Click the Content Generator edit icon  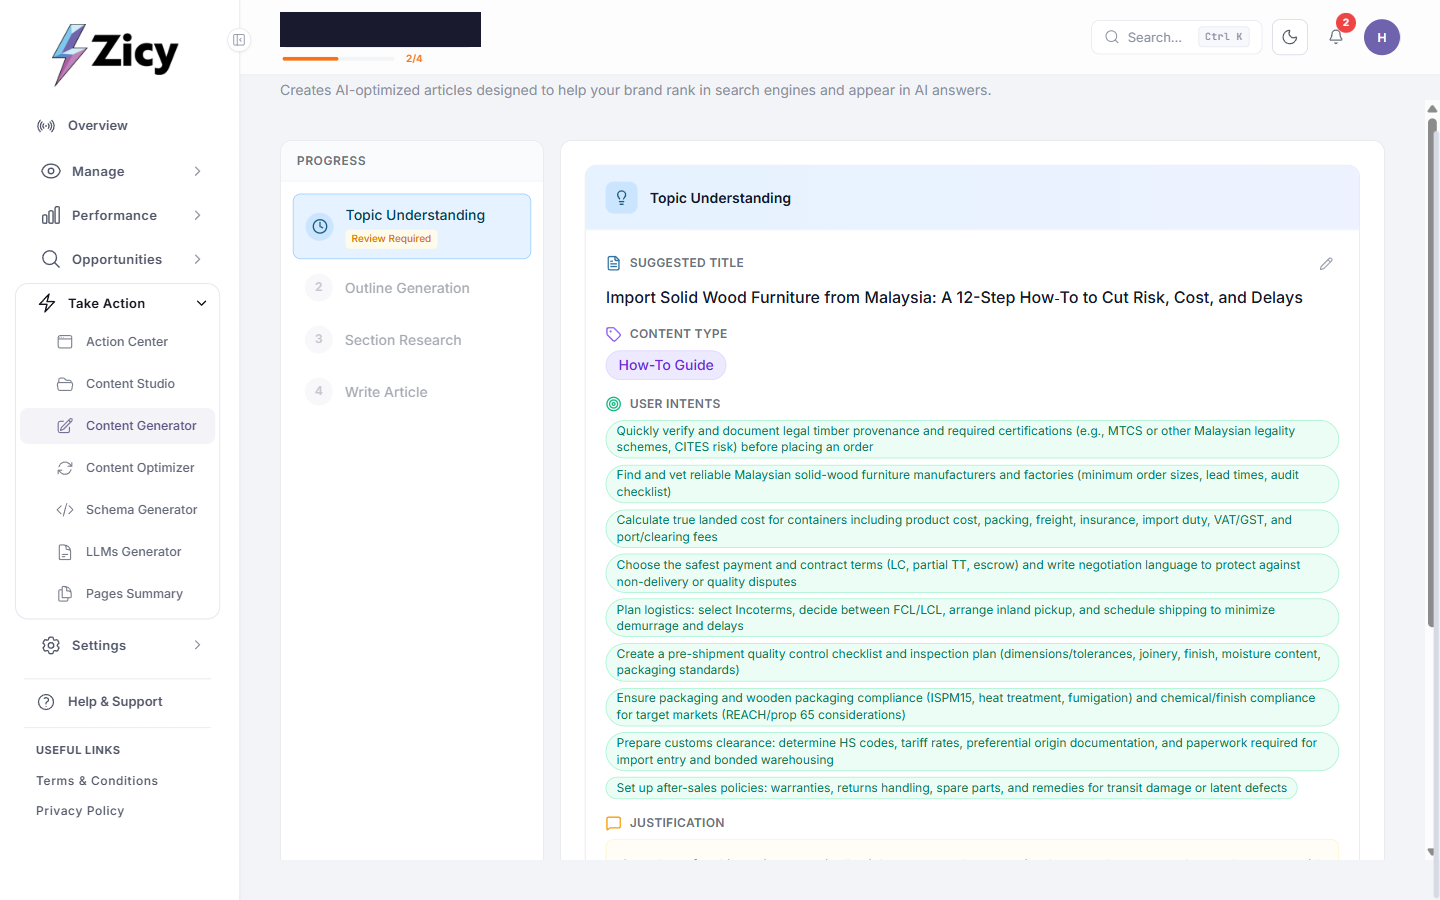pos(65,426)
